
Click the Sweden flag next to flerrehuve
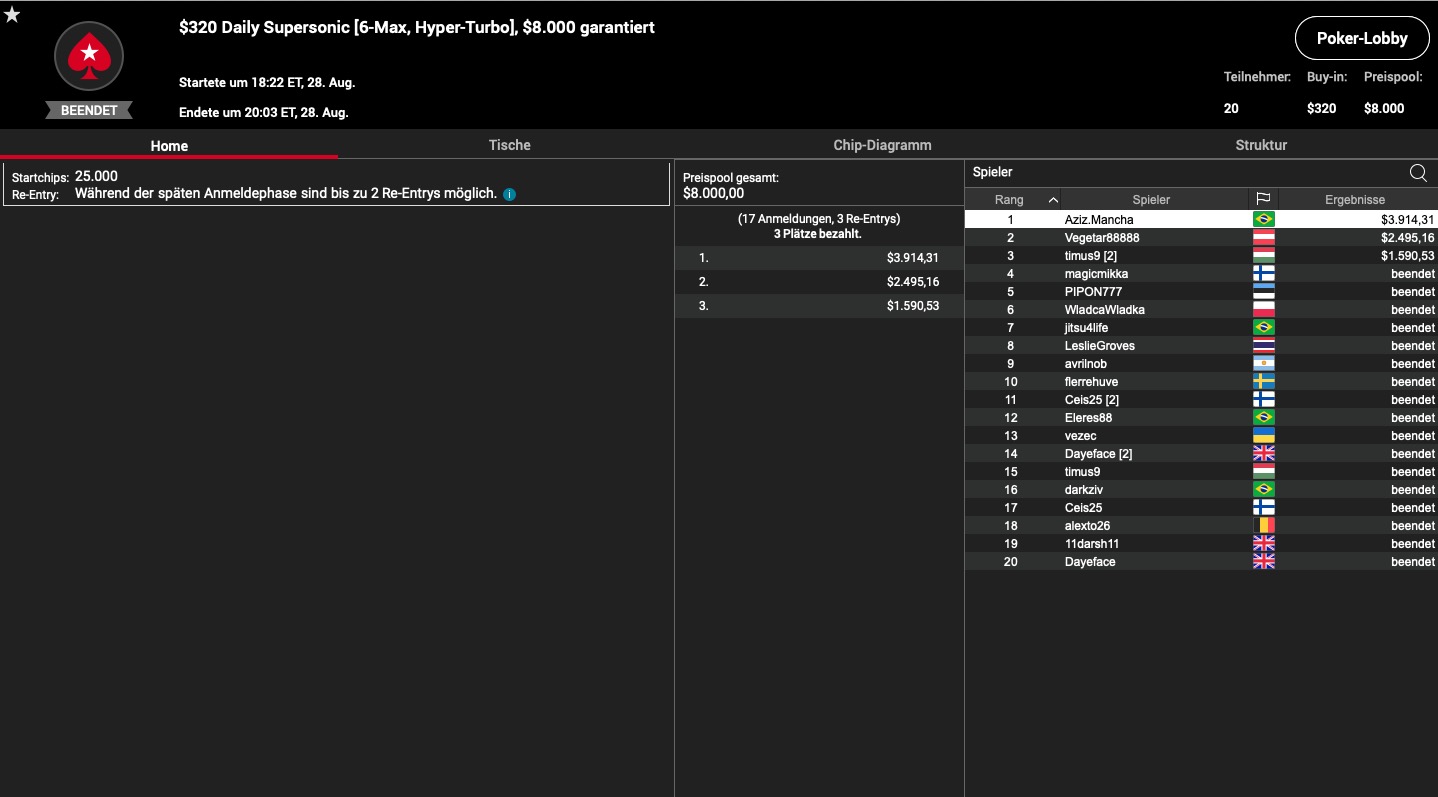pyautogui.click(x=1263, y=382)
